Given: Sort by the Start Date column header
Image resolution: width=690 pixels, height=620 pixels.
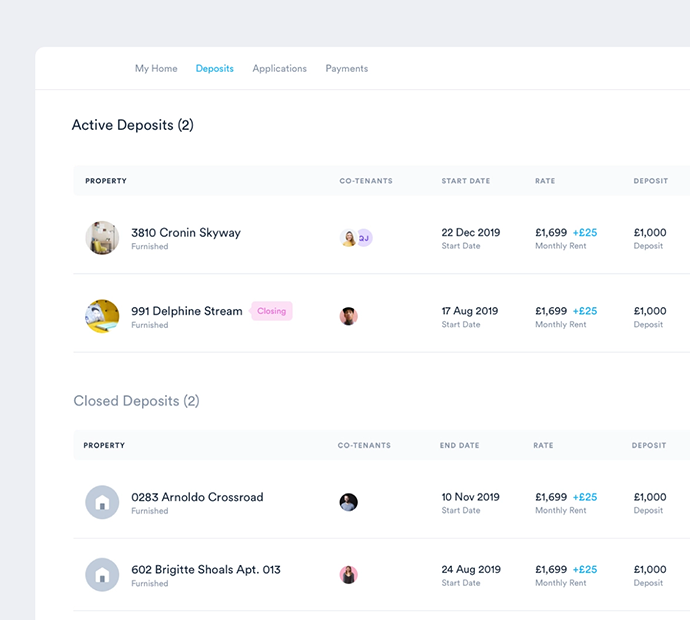Looking at the screenshot, I should tap(466, 181).
